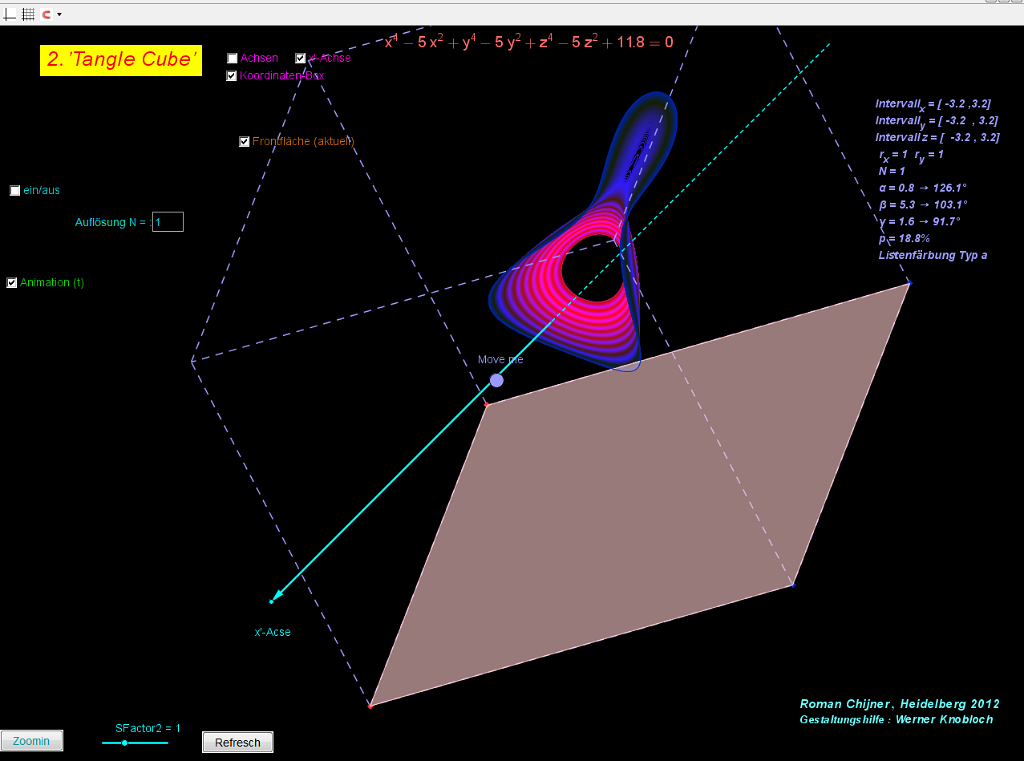
Task: Click the 'Move me' draggable point
Action: tap(496, 380)
